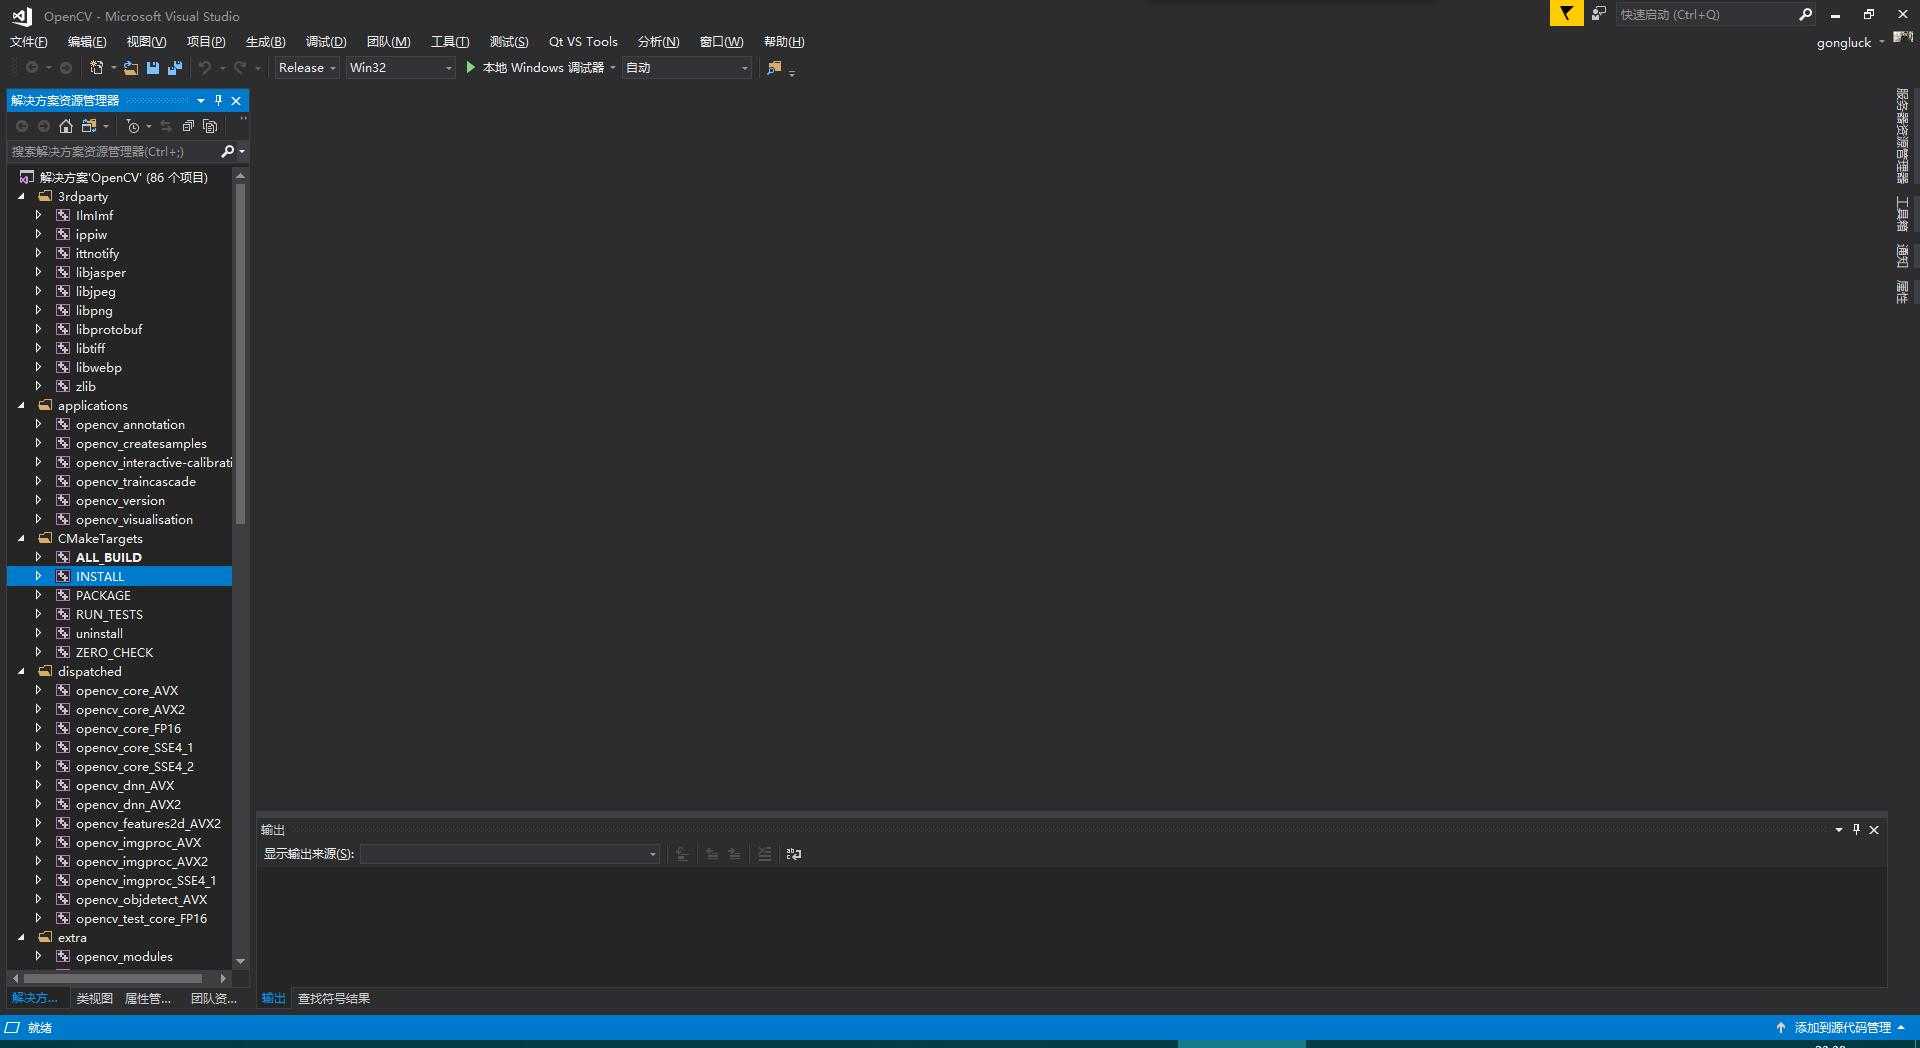Click the Solution Explorer horizontal scrollbar thumb

tap(113, 978)
